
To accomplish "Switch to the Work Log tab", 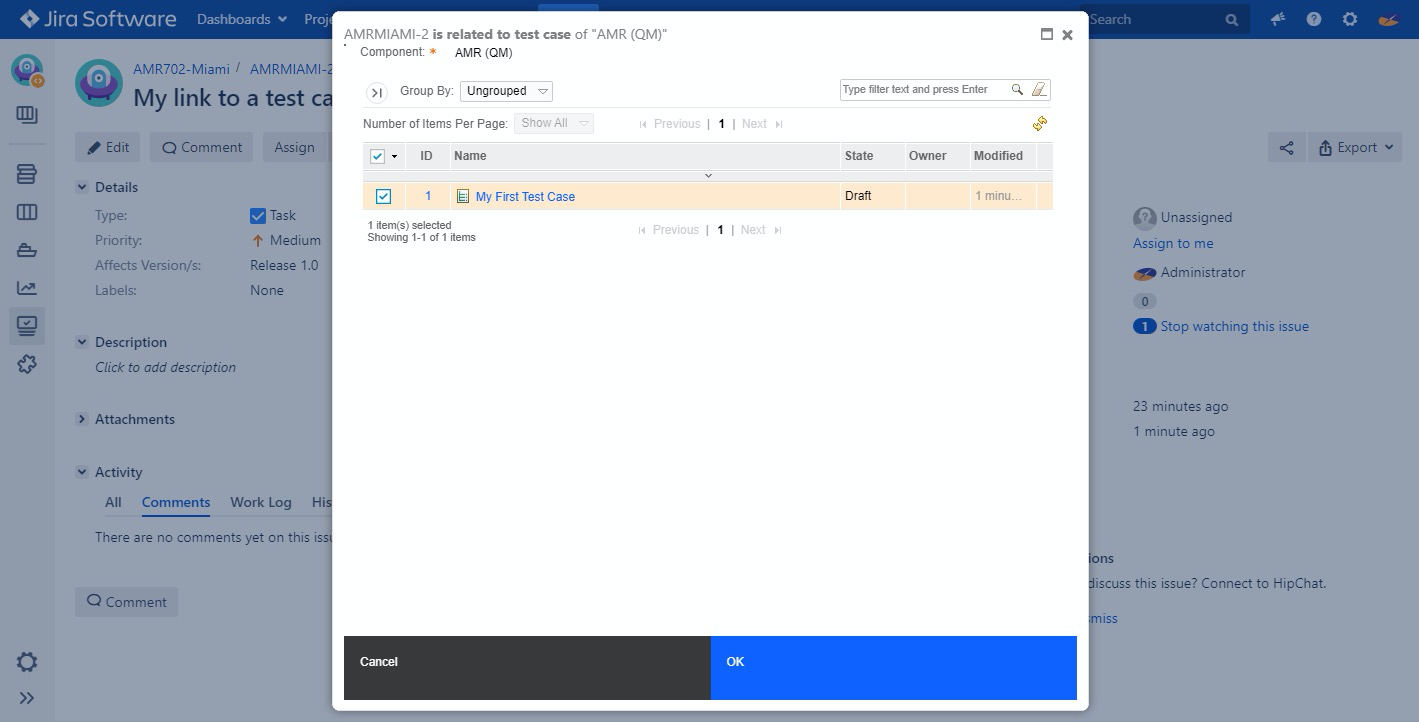I will pyautogui.click(x=260, y=502).
